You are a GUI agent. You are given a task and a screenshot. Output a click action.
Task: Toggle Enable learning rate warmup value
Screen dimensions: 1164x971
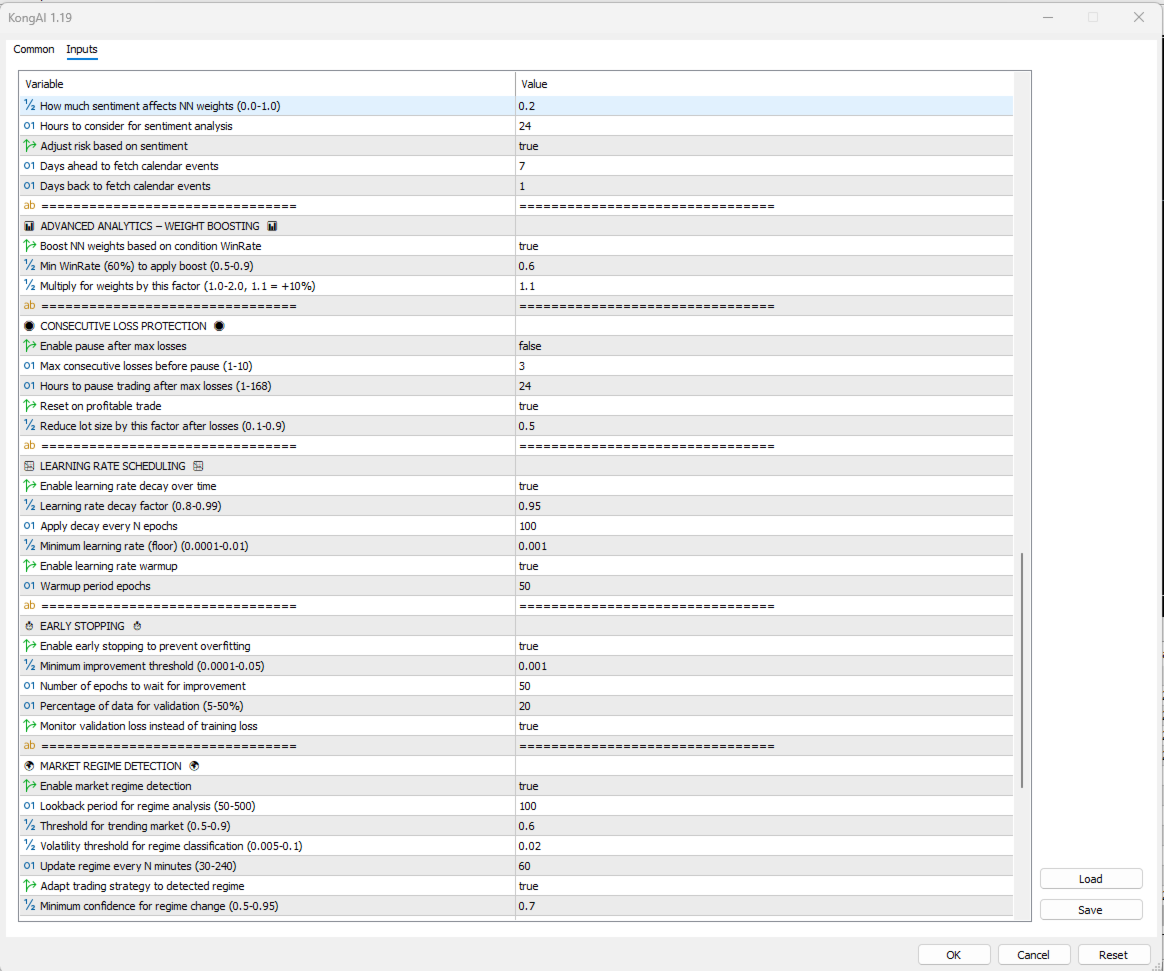764,566
